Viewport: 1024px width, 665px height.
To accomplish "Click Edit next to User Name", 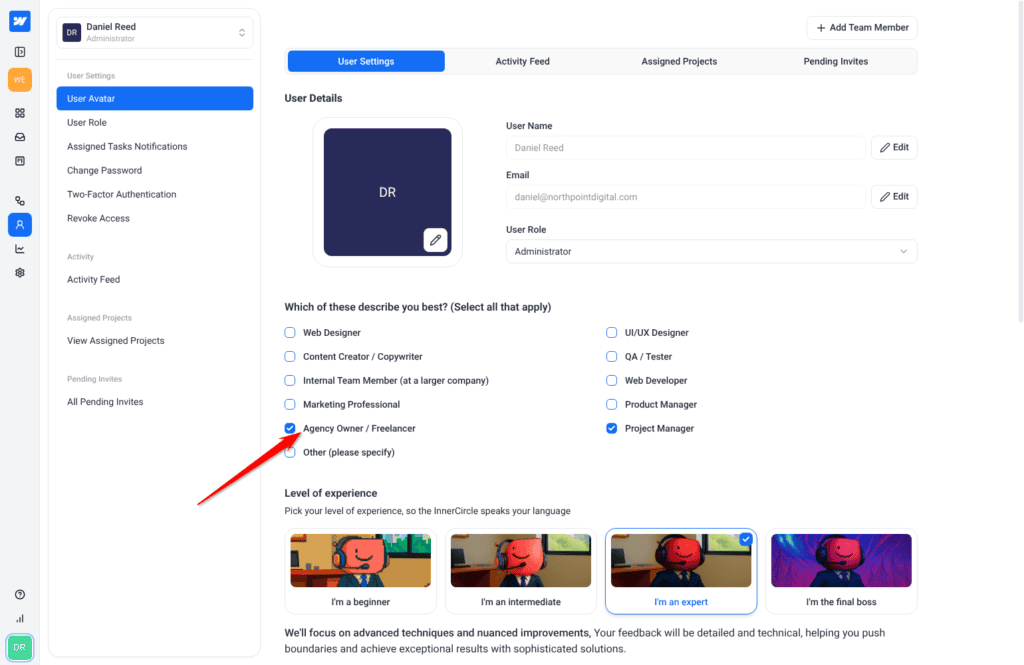I will click(894, 148).
